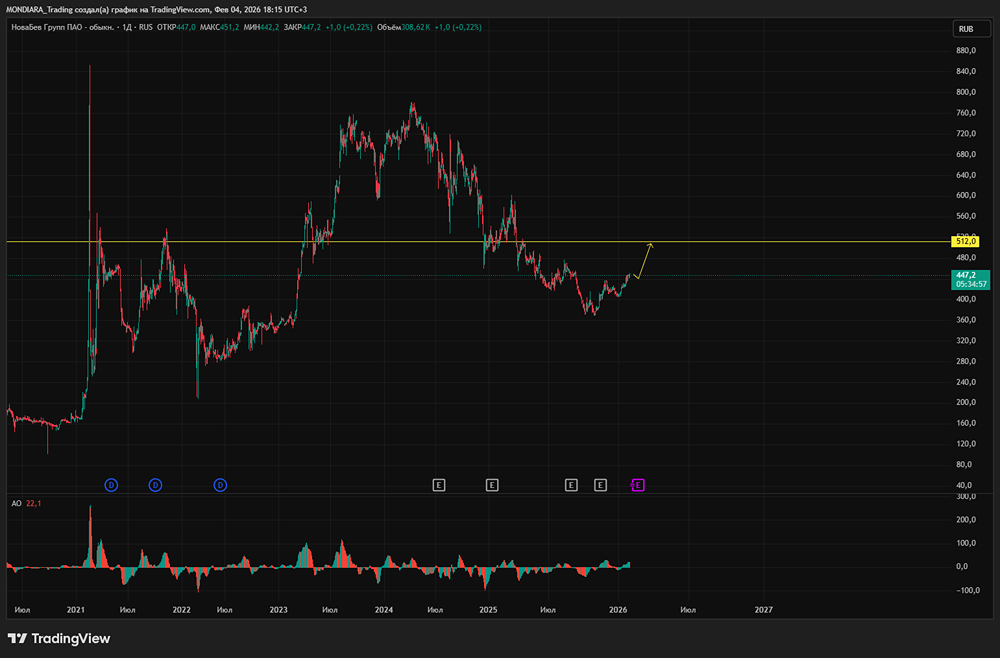Click the earnings E marker nearest 2025
1000x658 pixels.
click(x=492, y=485)
